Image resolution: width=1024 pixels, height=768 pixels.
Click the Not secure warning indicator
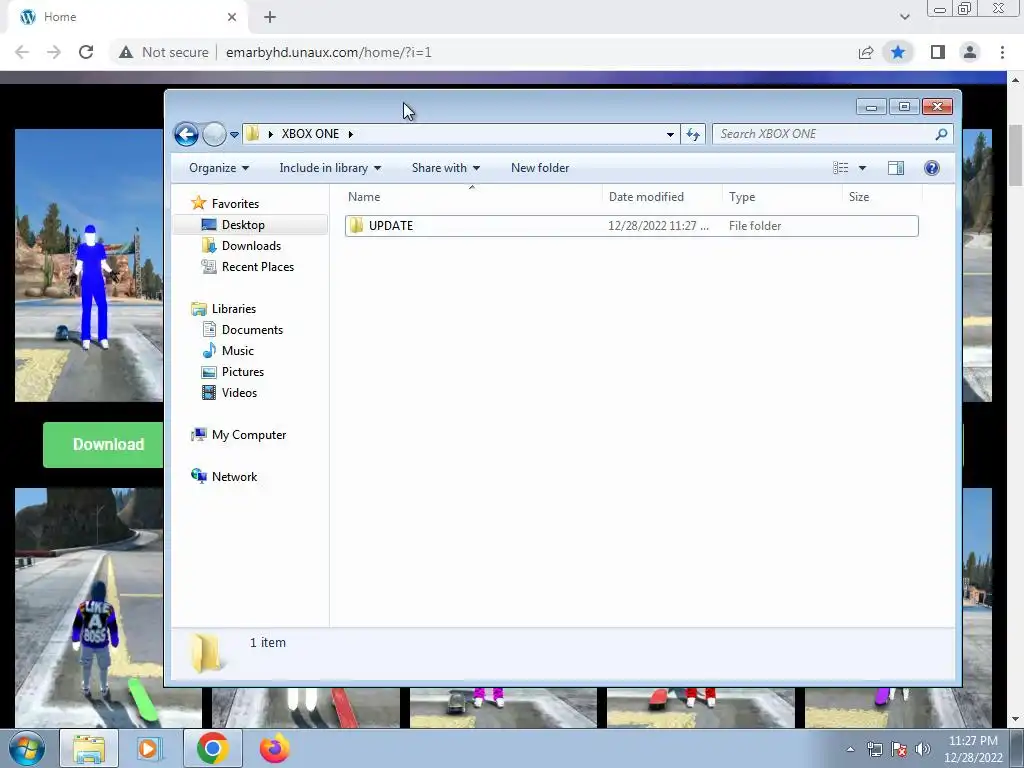click(163, 52)
